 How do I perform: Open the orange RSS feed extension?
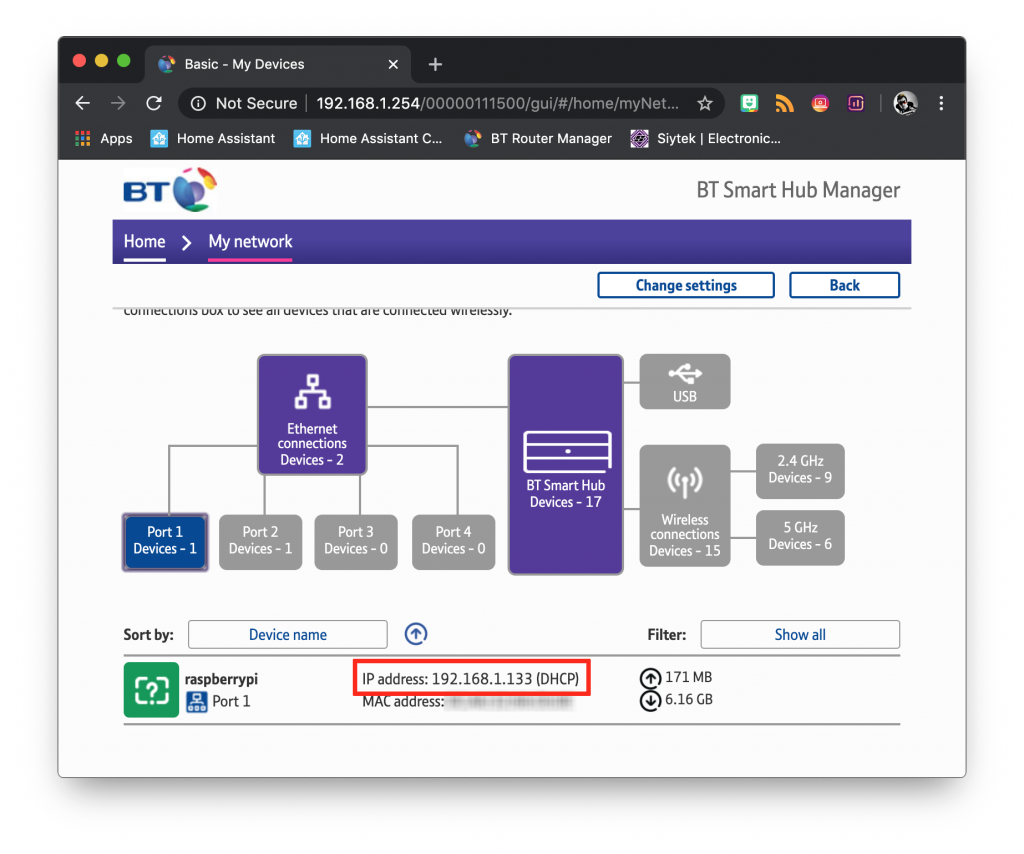(x=784, y=103)
